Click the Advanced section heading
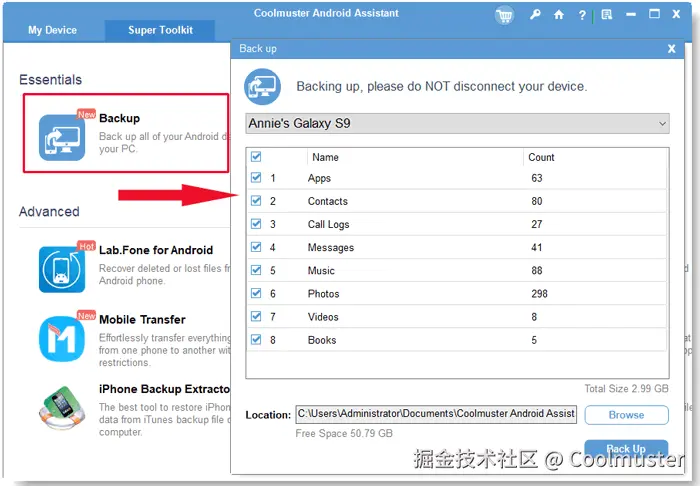Image resolution: width=700 pixels, height=486 pixels. [49, 212]
